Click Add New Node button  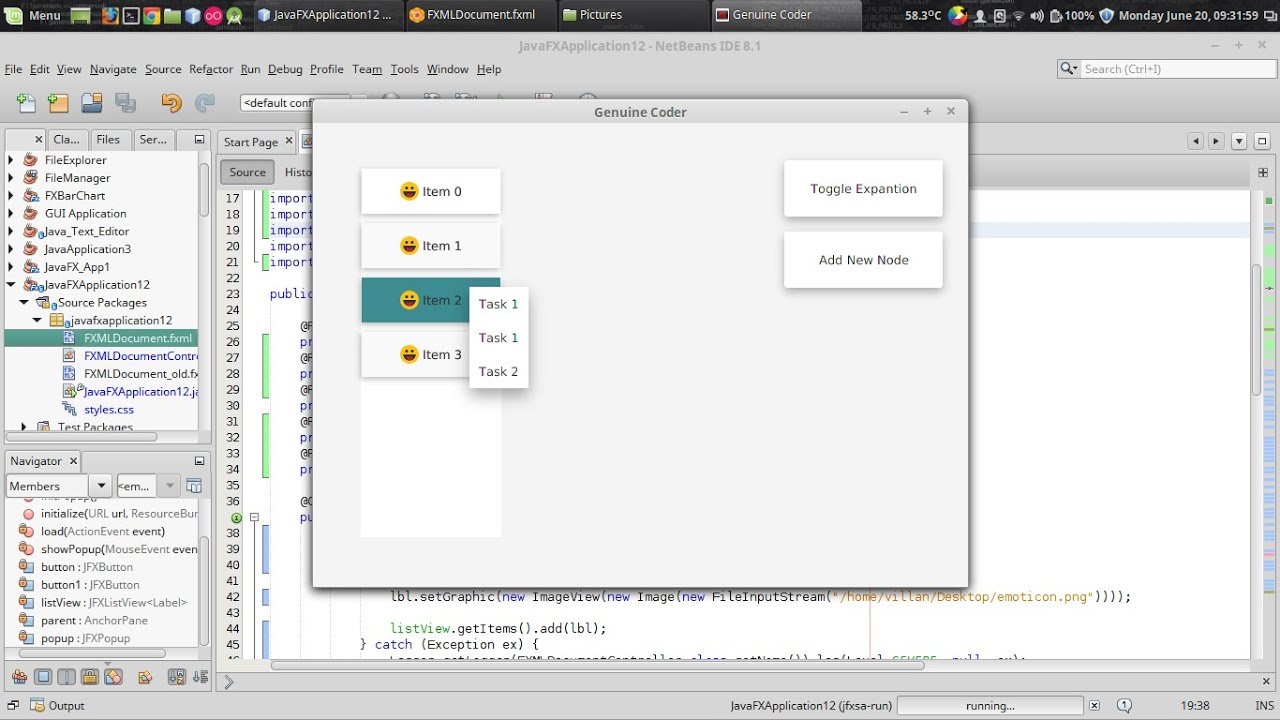click(863, 260)
